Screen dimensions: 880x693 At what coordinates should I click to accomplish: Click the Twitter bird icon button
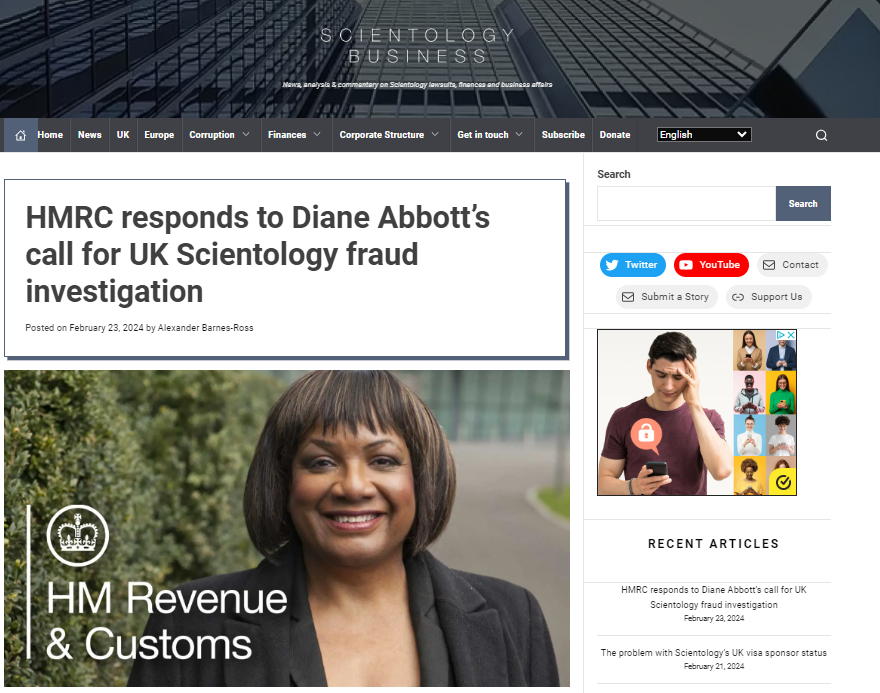point(612,265)
